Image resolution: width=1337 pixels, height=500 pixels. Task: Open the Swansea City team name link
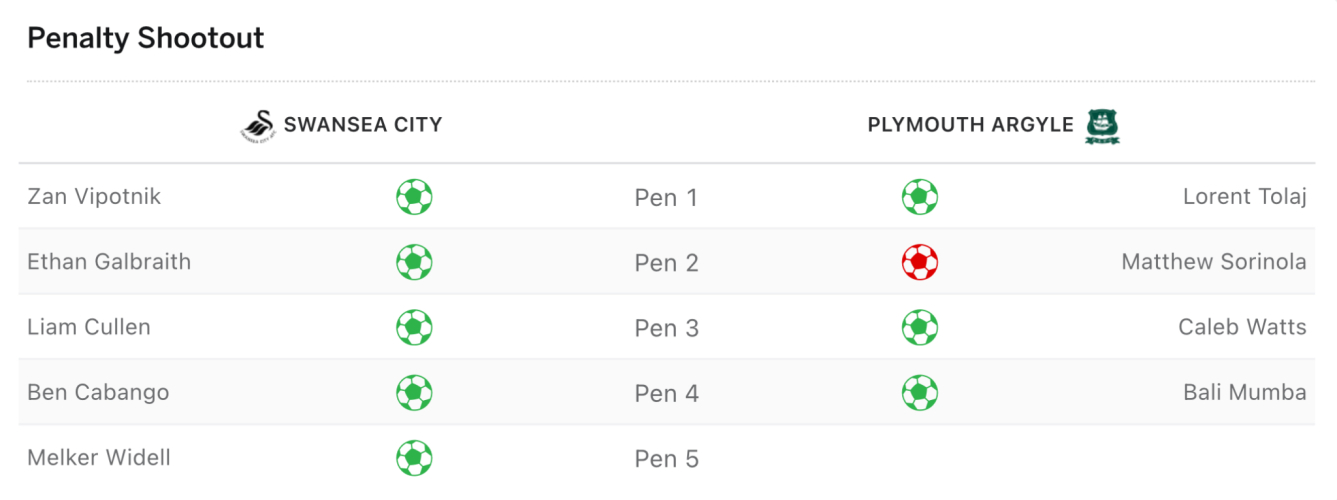tap(363, 125)
